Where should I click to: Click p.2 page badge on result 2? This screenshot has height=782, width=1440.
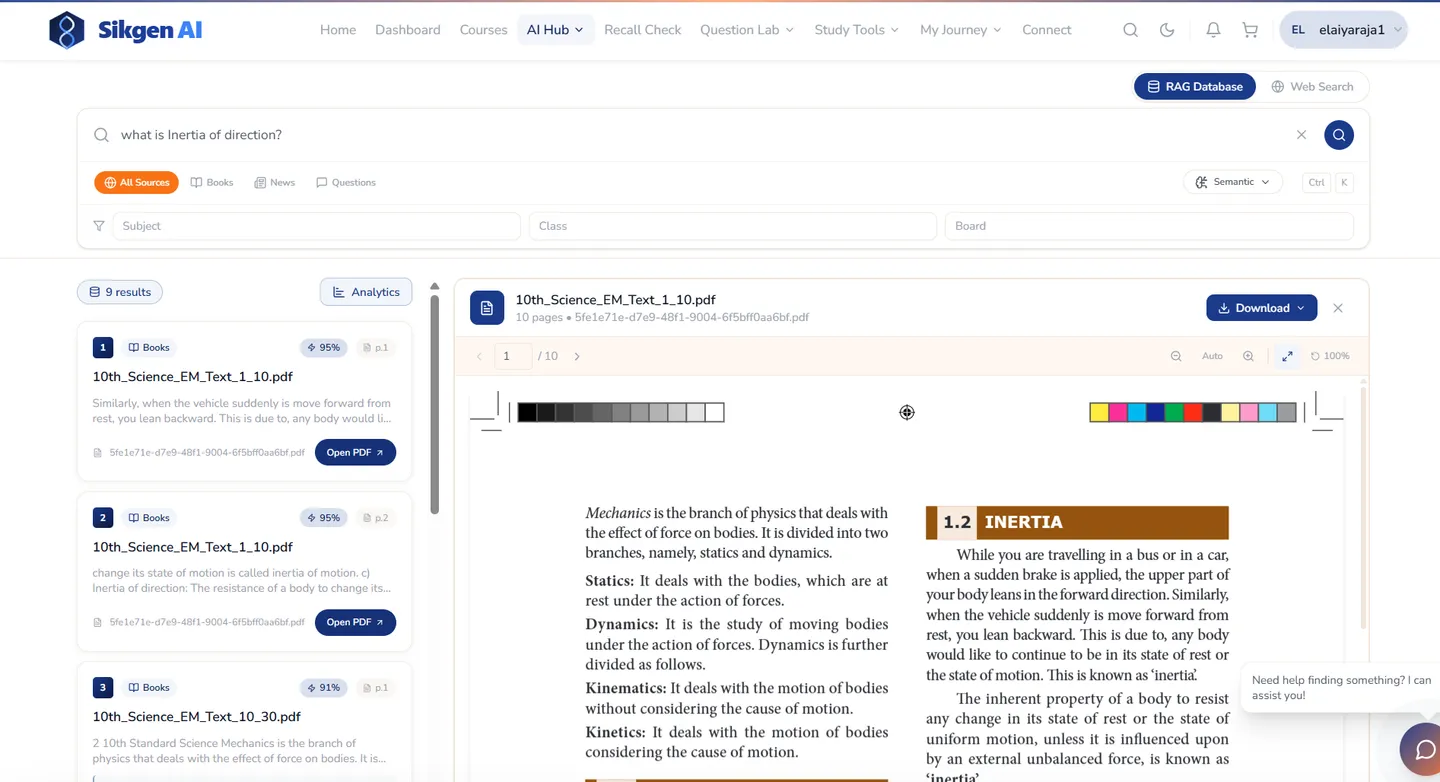pos(375,518)
